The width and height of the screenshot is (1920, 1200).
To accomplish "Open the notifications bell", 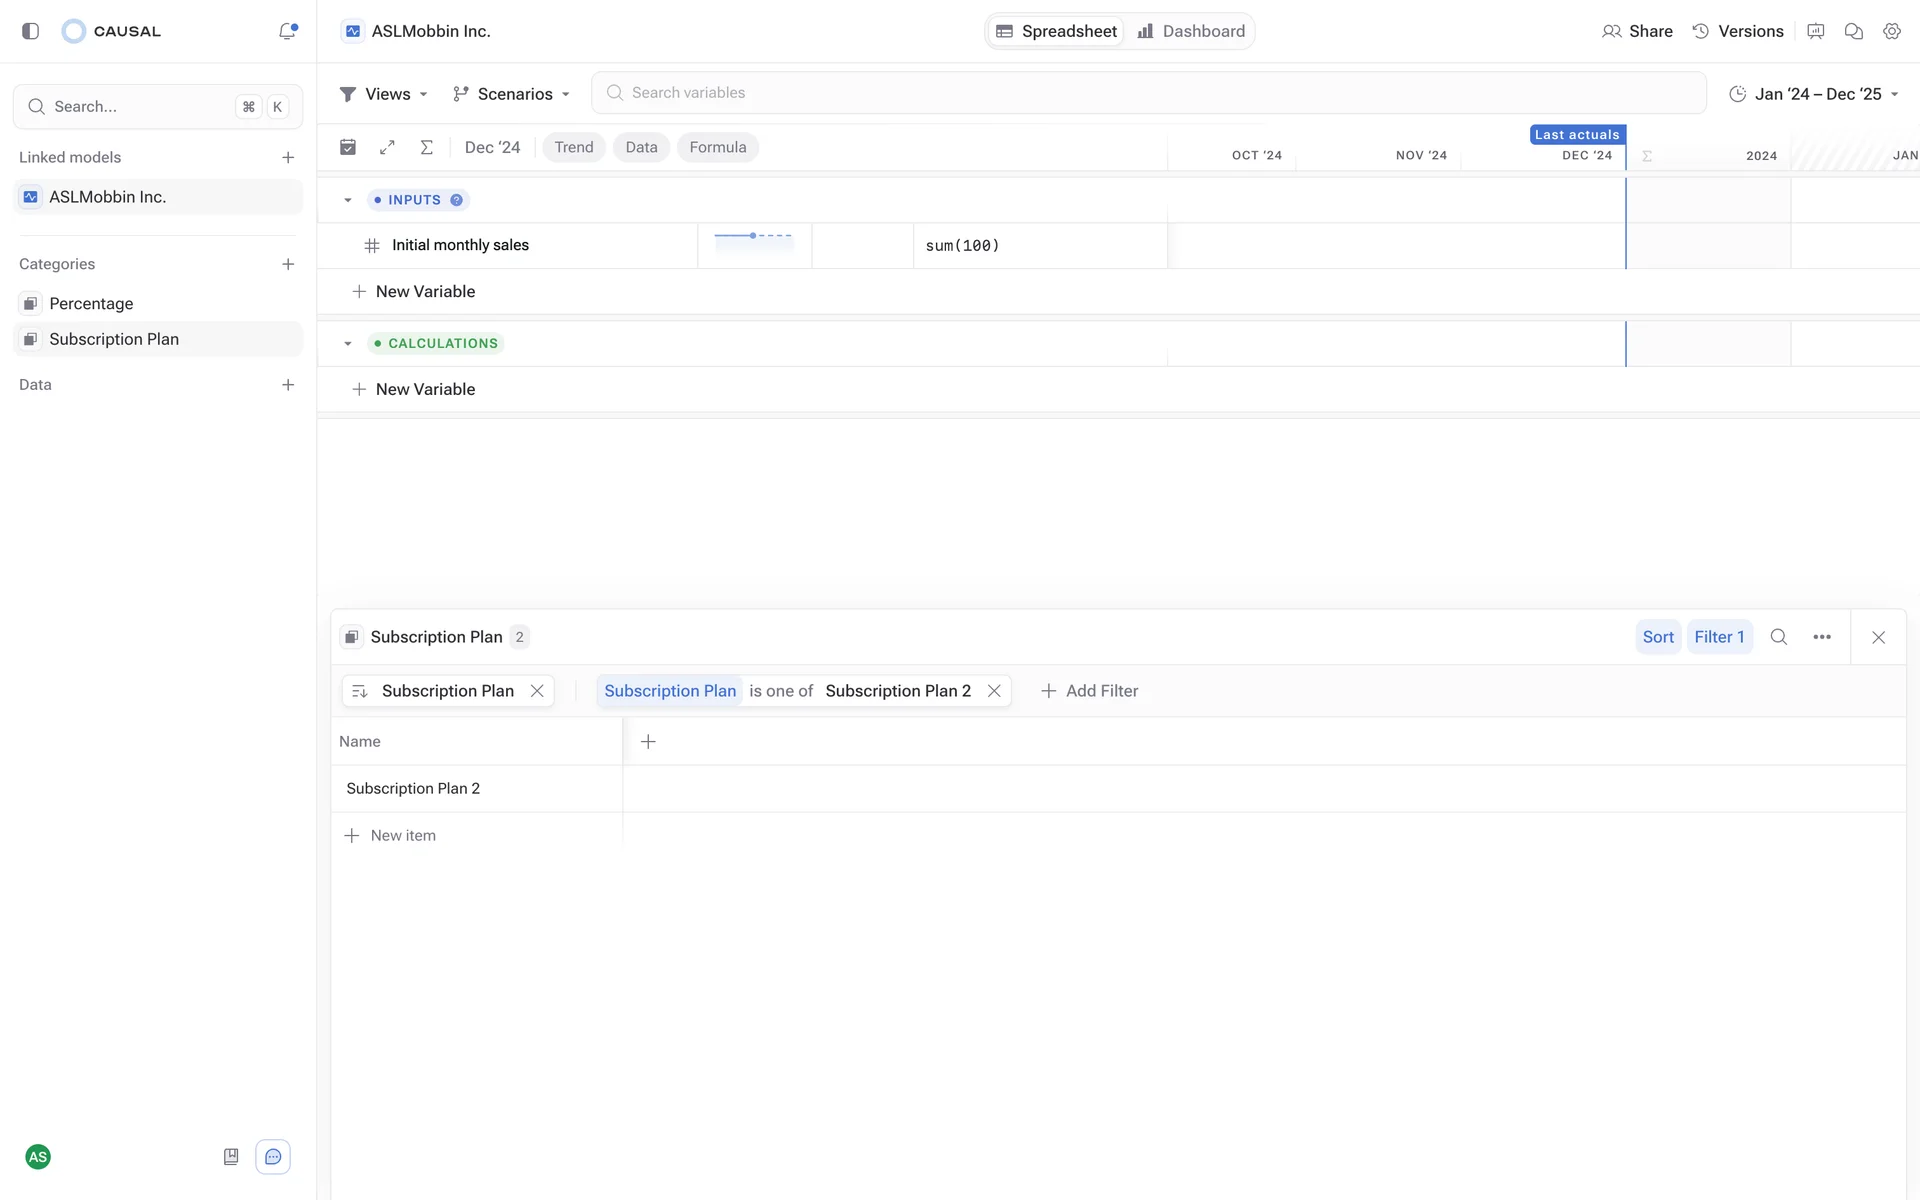I will 288,31.
